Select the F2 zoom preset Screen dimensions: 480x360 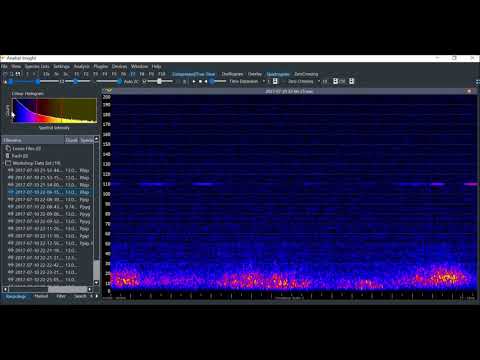86,74
